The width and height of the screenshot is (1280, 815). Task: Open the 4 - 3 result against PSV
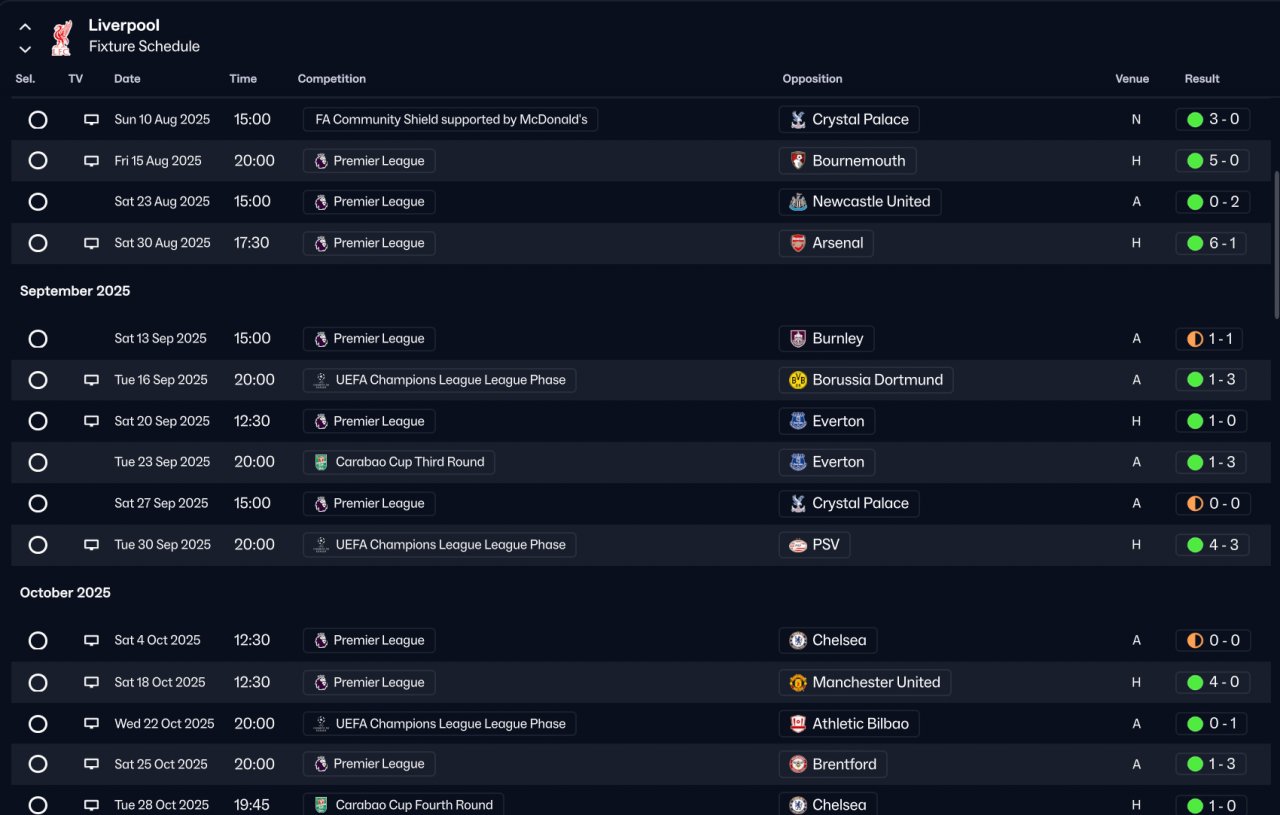(x=1213, y=545)
